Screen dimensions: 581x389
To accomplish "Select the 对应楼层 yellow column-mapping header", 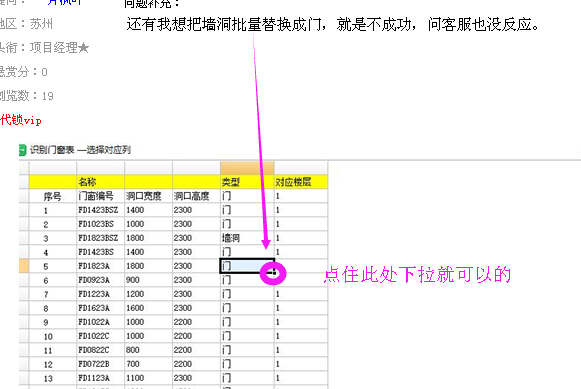I will [301, 182].
